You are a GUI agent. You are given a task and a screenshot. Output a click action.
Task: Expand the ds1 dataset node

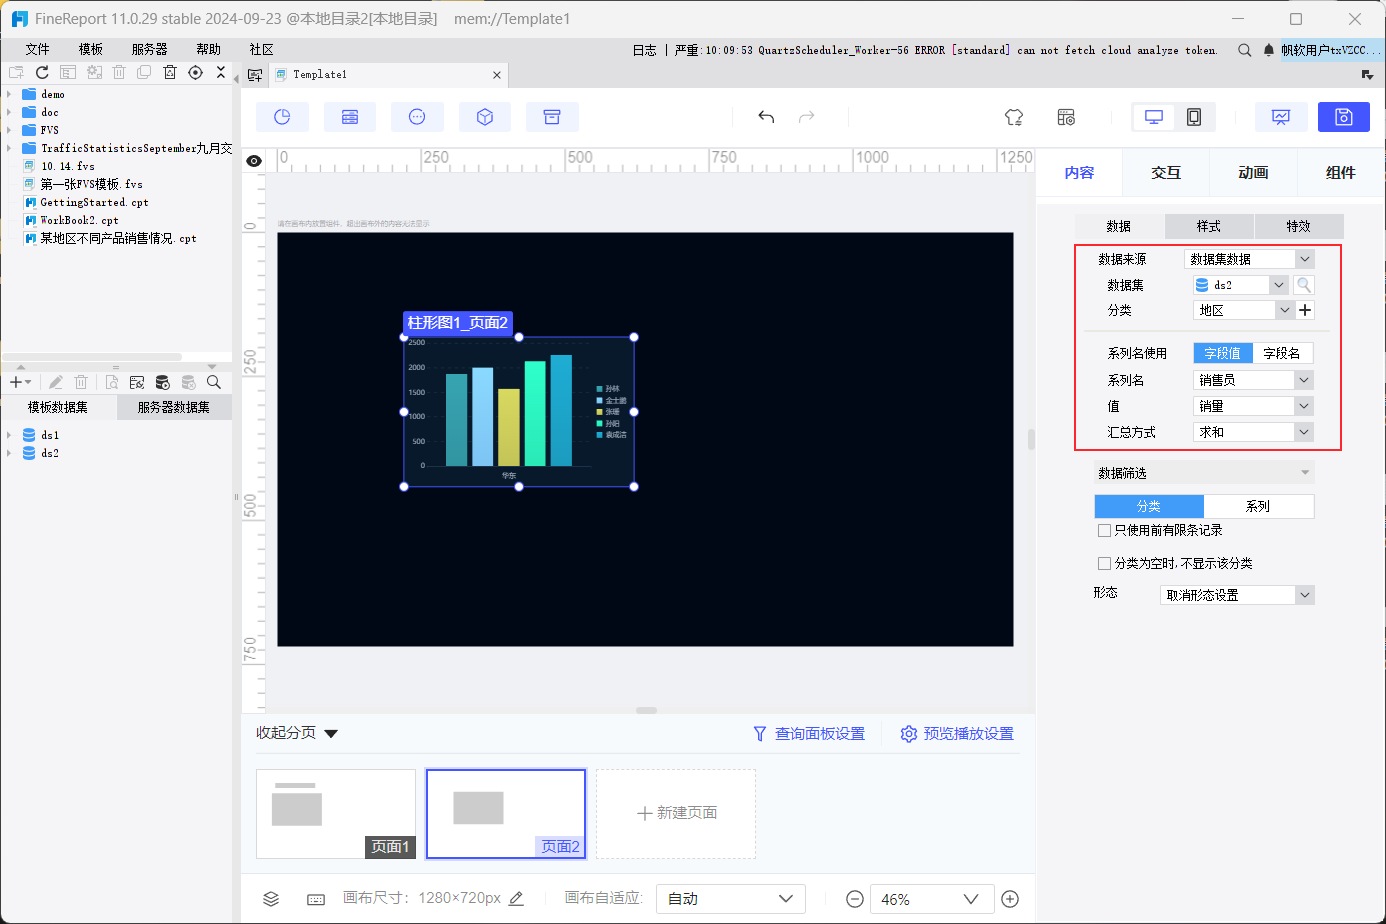tap(9, 435)
